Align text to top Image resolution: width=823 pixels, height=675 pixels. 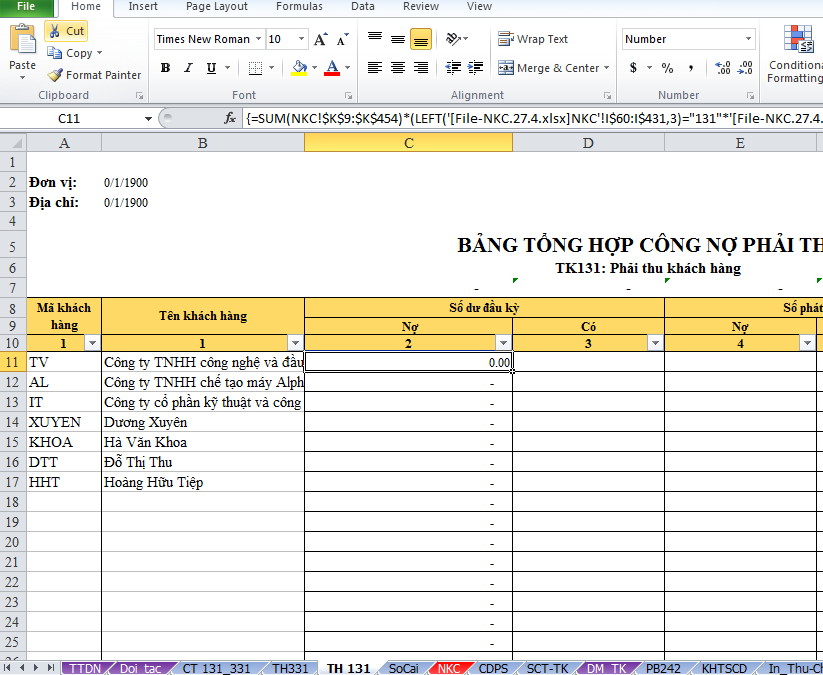(x=375, y=39)
